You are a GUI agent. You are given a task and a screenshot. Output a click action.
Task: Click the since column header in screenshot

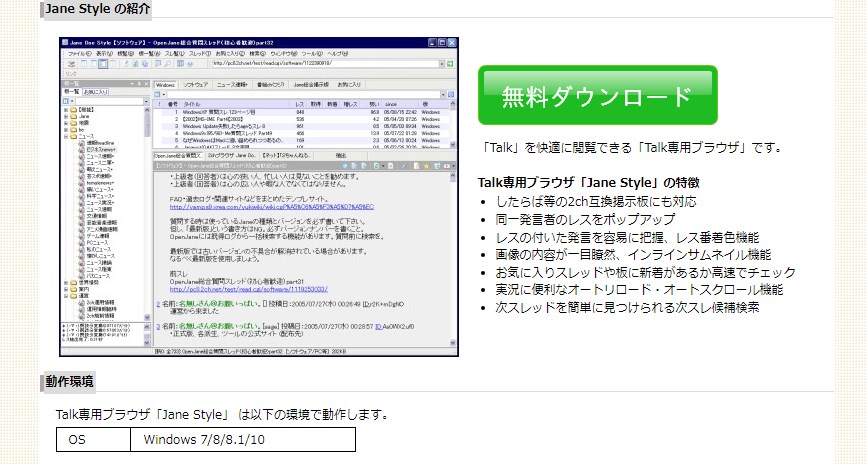[400, 104]
